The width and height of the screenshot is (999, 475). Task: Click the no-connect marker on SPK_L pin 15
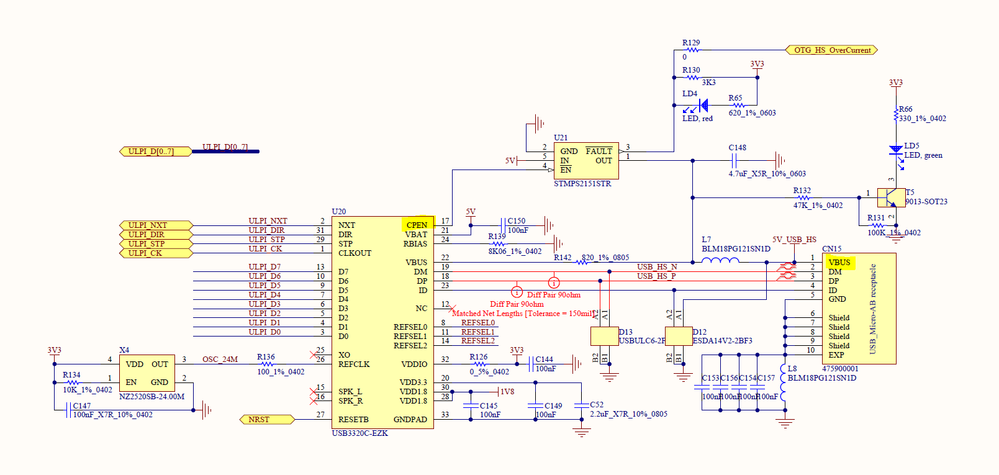point(313,391)
